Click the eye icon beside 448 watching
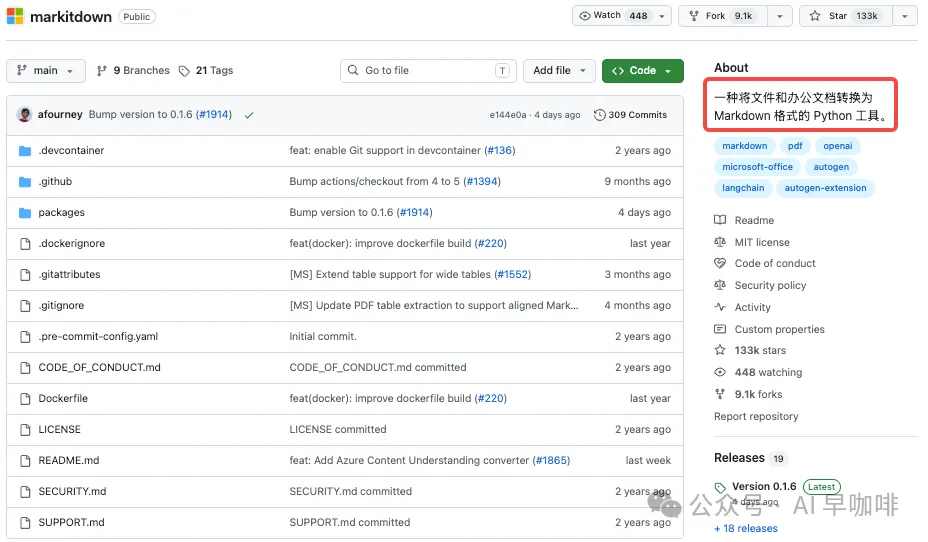 click(720, 372)
